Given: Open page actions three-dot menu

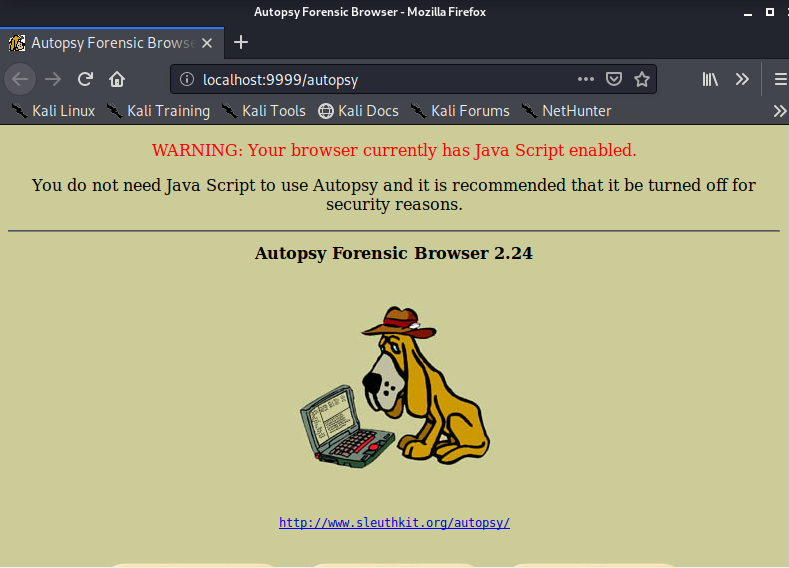Looking at the screenshot, I should pyautogui.click(x=586, y=79).
